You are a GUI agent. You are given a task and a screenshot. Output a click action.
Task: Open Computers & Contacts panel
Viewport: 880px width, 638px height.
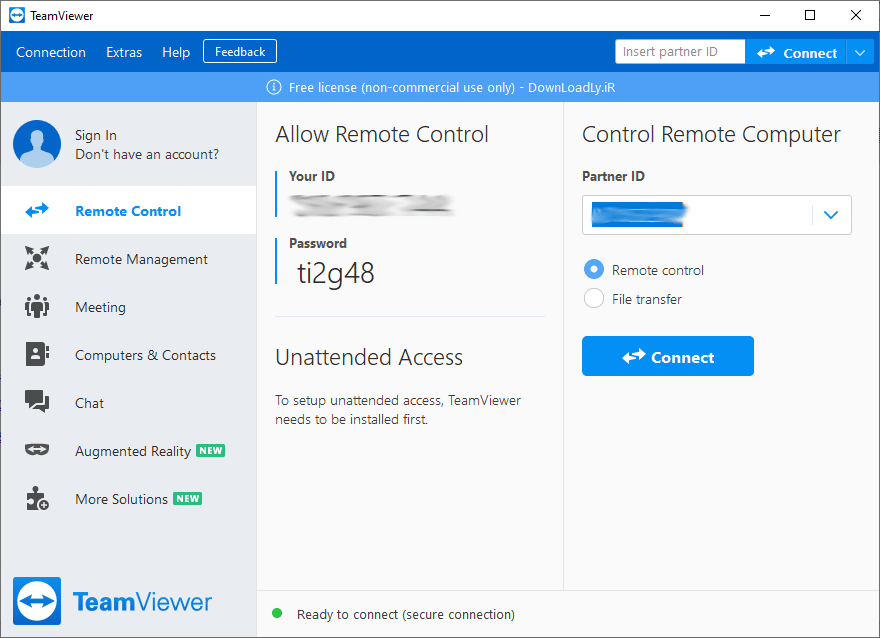coord(36,355)
